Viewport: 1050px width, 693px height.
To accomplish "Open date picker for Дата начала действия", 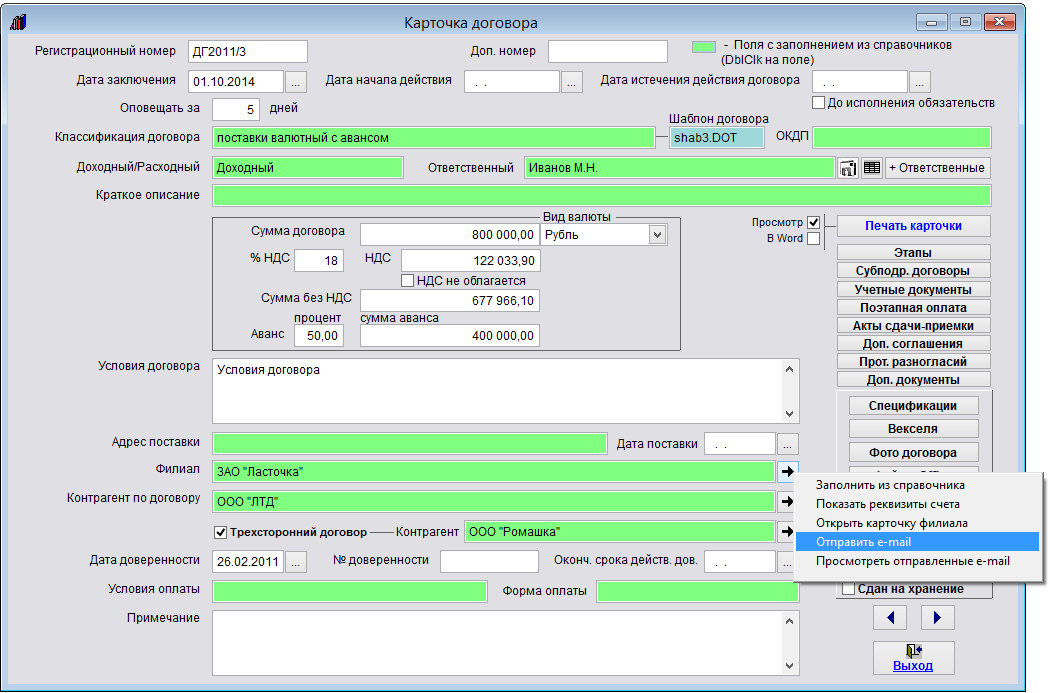I will coord(572,82).
